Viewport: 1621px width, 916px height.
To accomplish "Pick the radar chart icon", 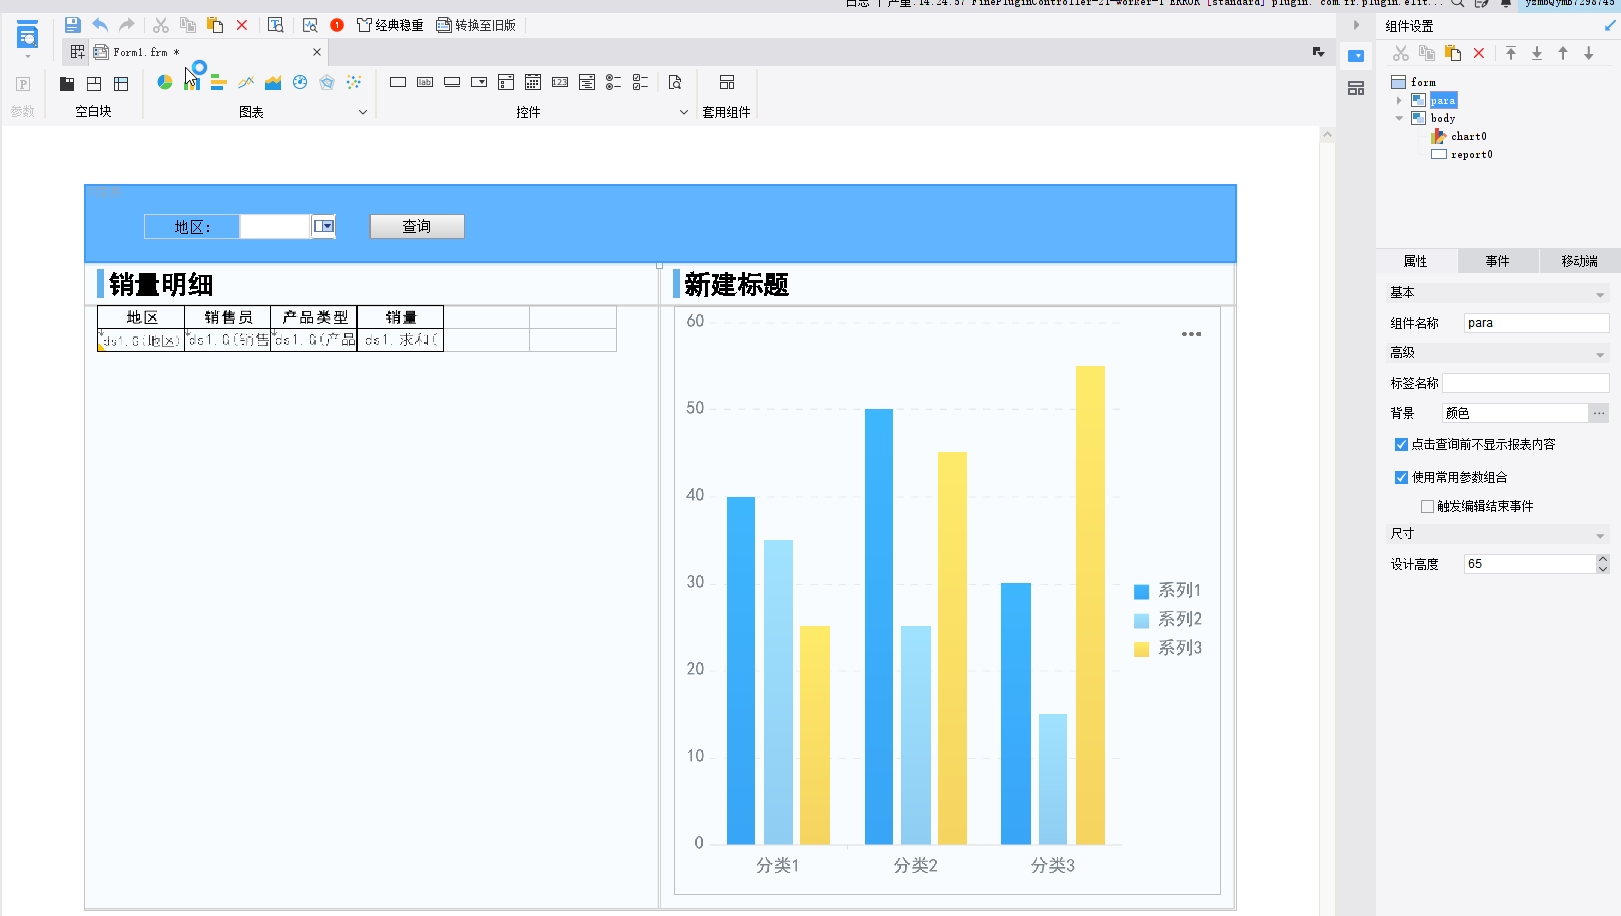I will click(327, 83).
